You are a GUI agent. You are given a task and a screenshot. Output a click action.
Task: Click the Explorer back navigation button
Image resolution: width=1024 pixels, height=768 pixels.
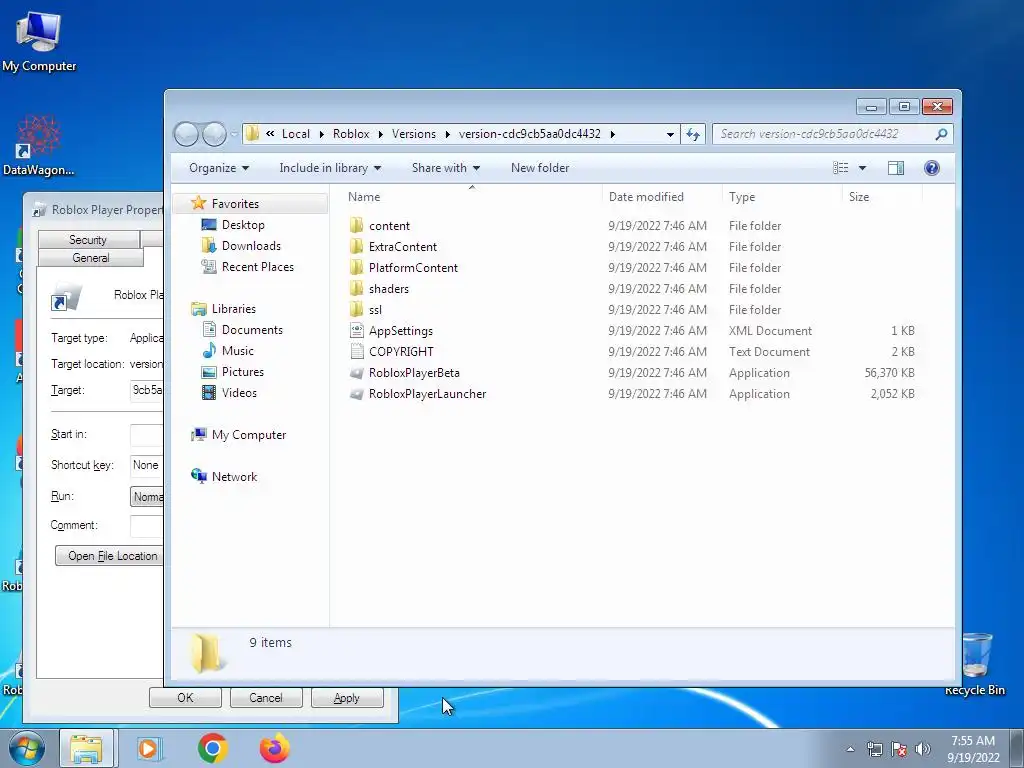click(x=186, y=134)
